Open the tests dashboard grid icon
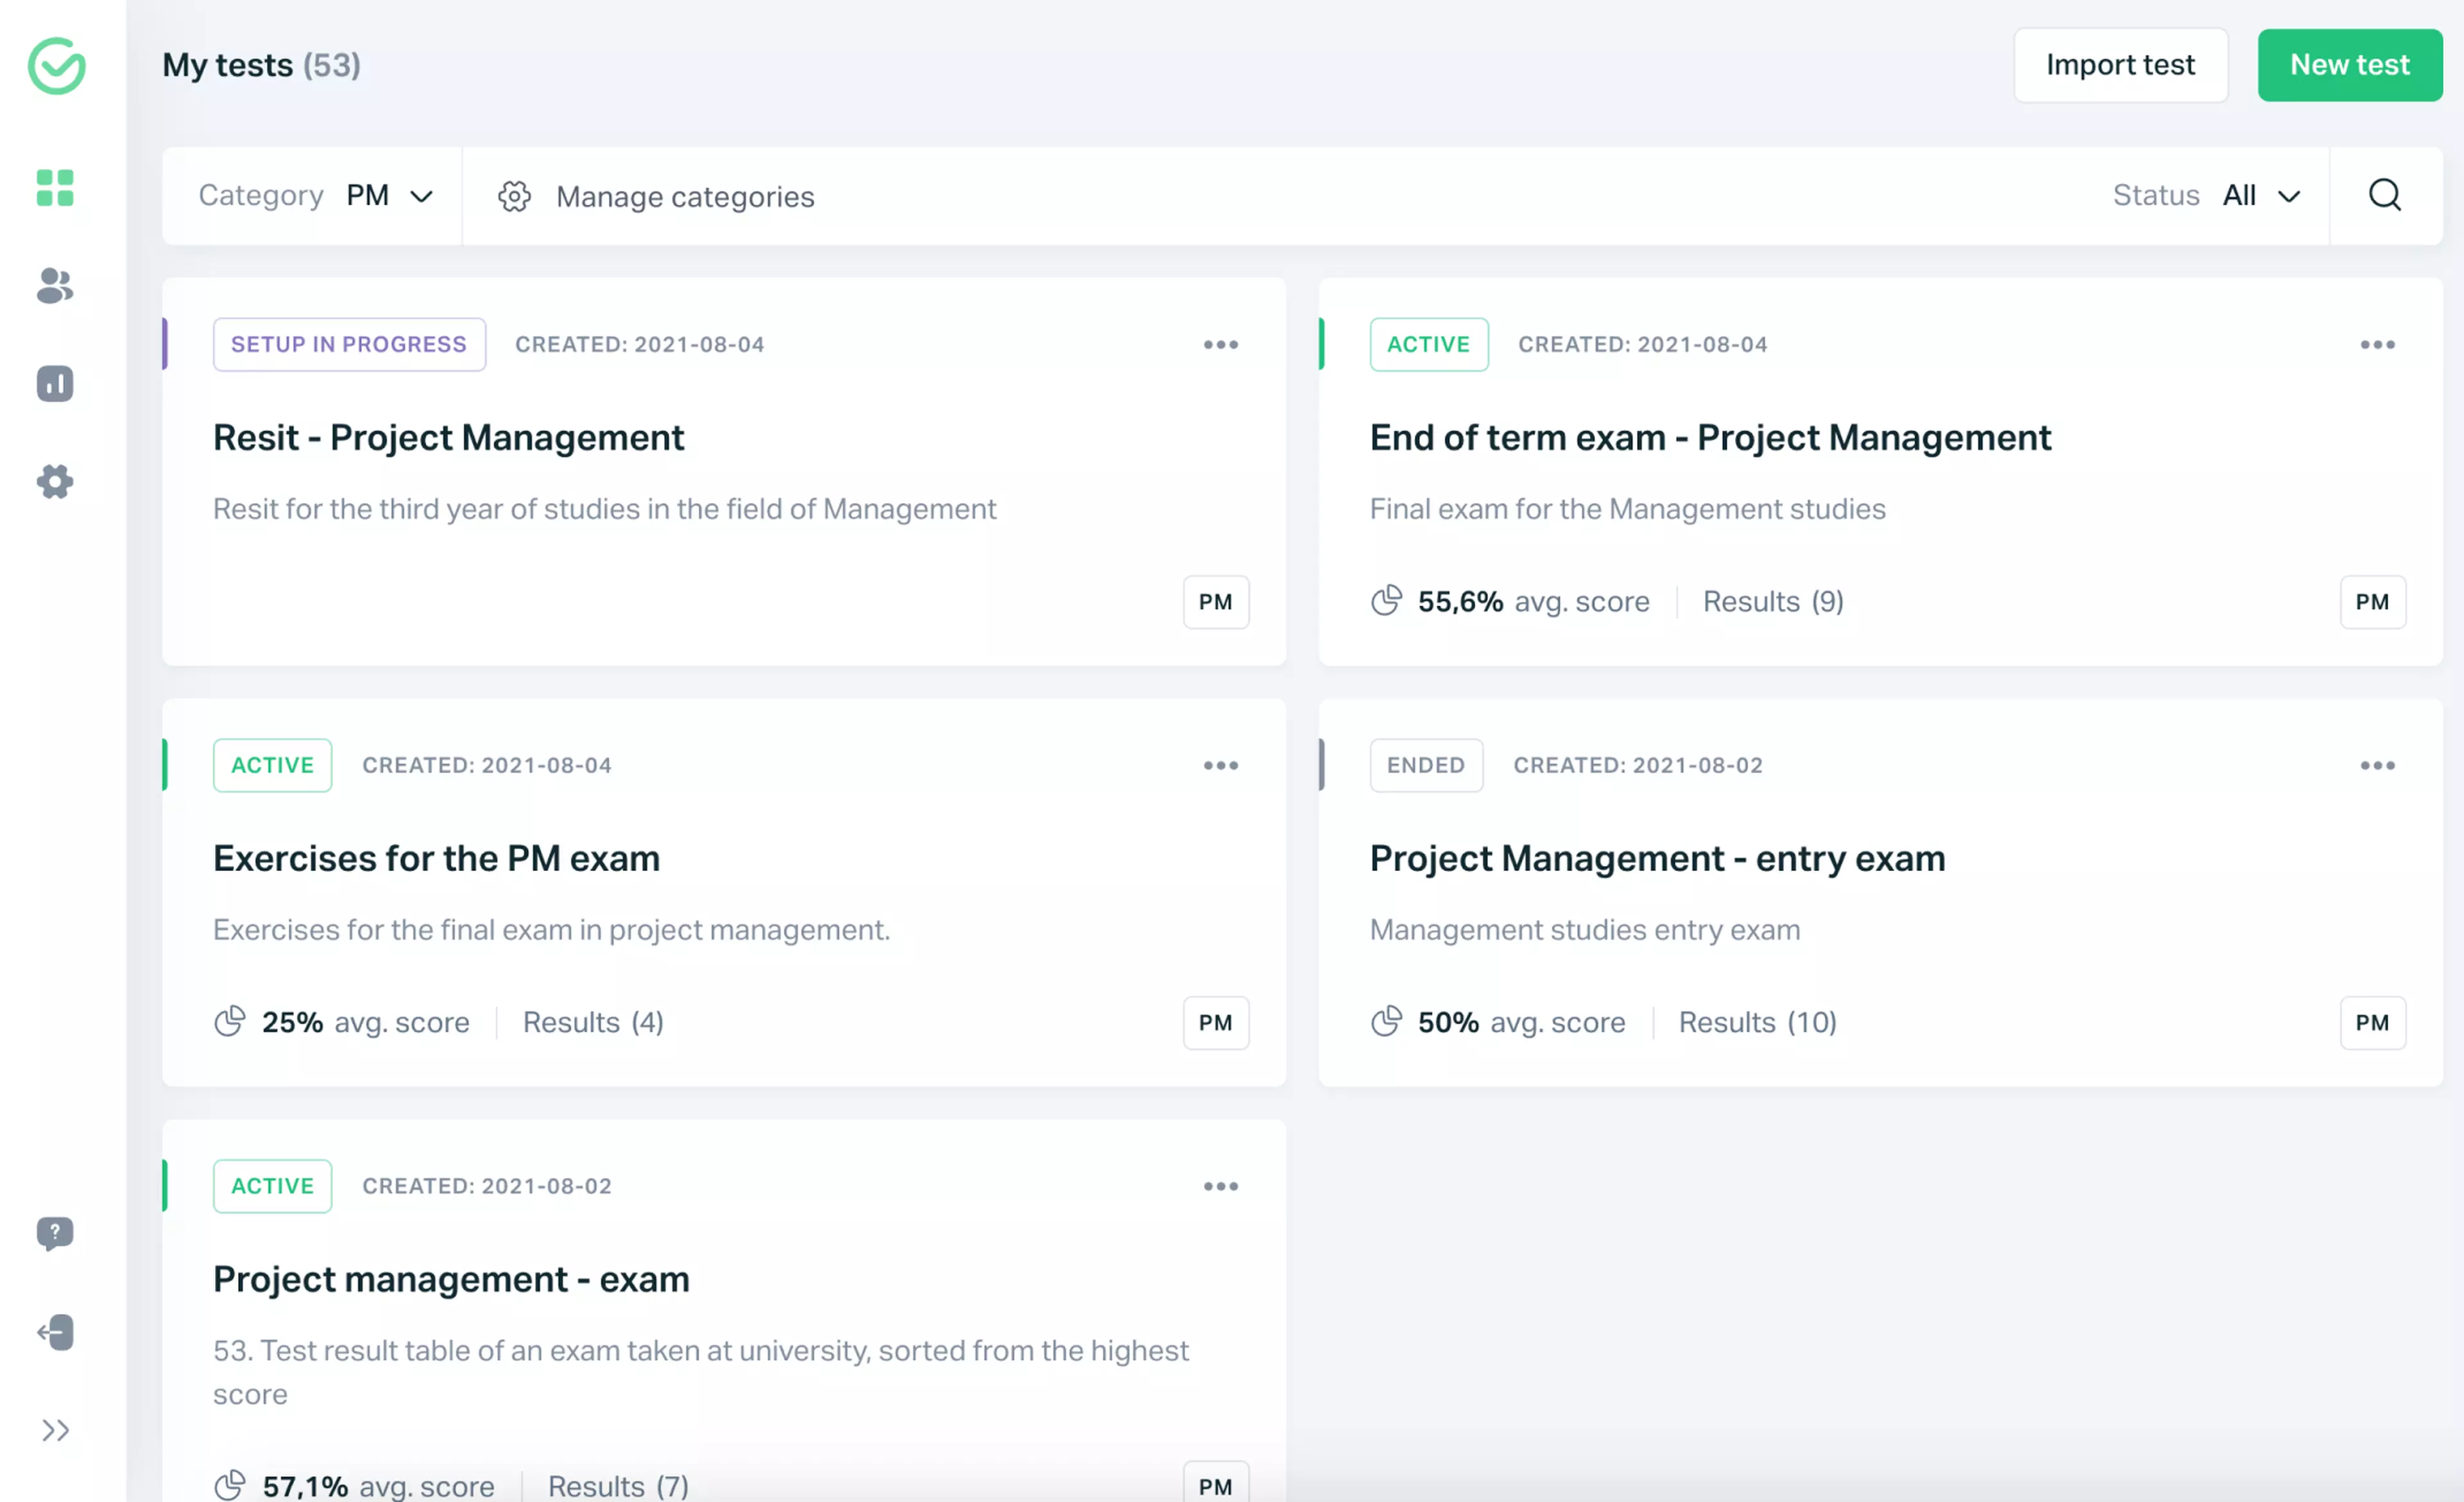The image size is (2464, 1502). [x=55, y=188]
